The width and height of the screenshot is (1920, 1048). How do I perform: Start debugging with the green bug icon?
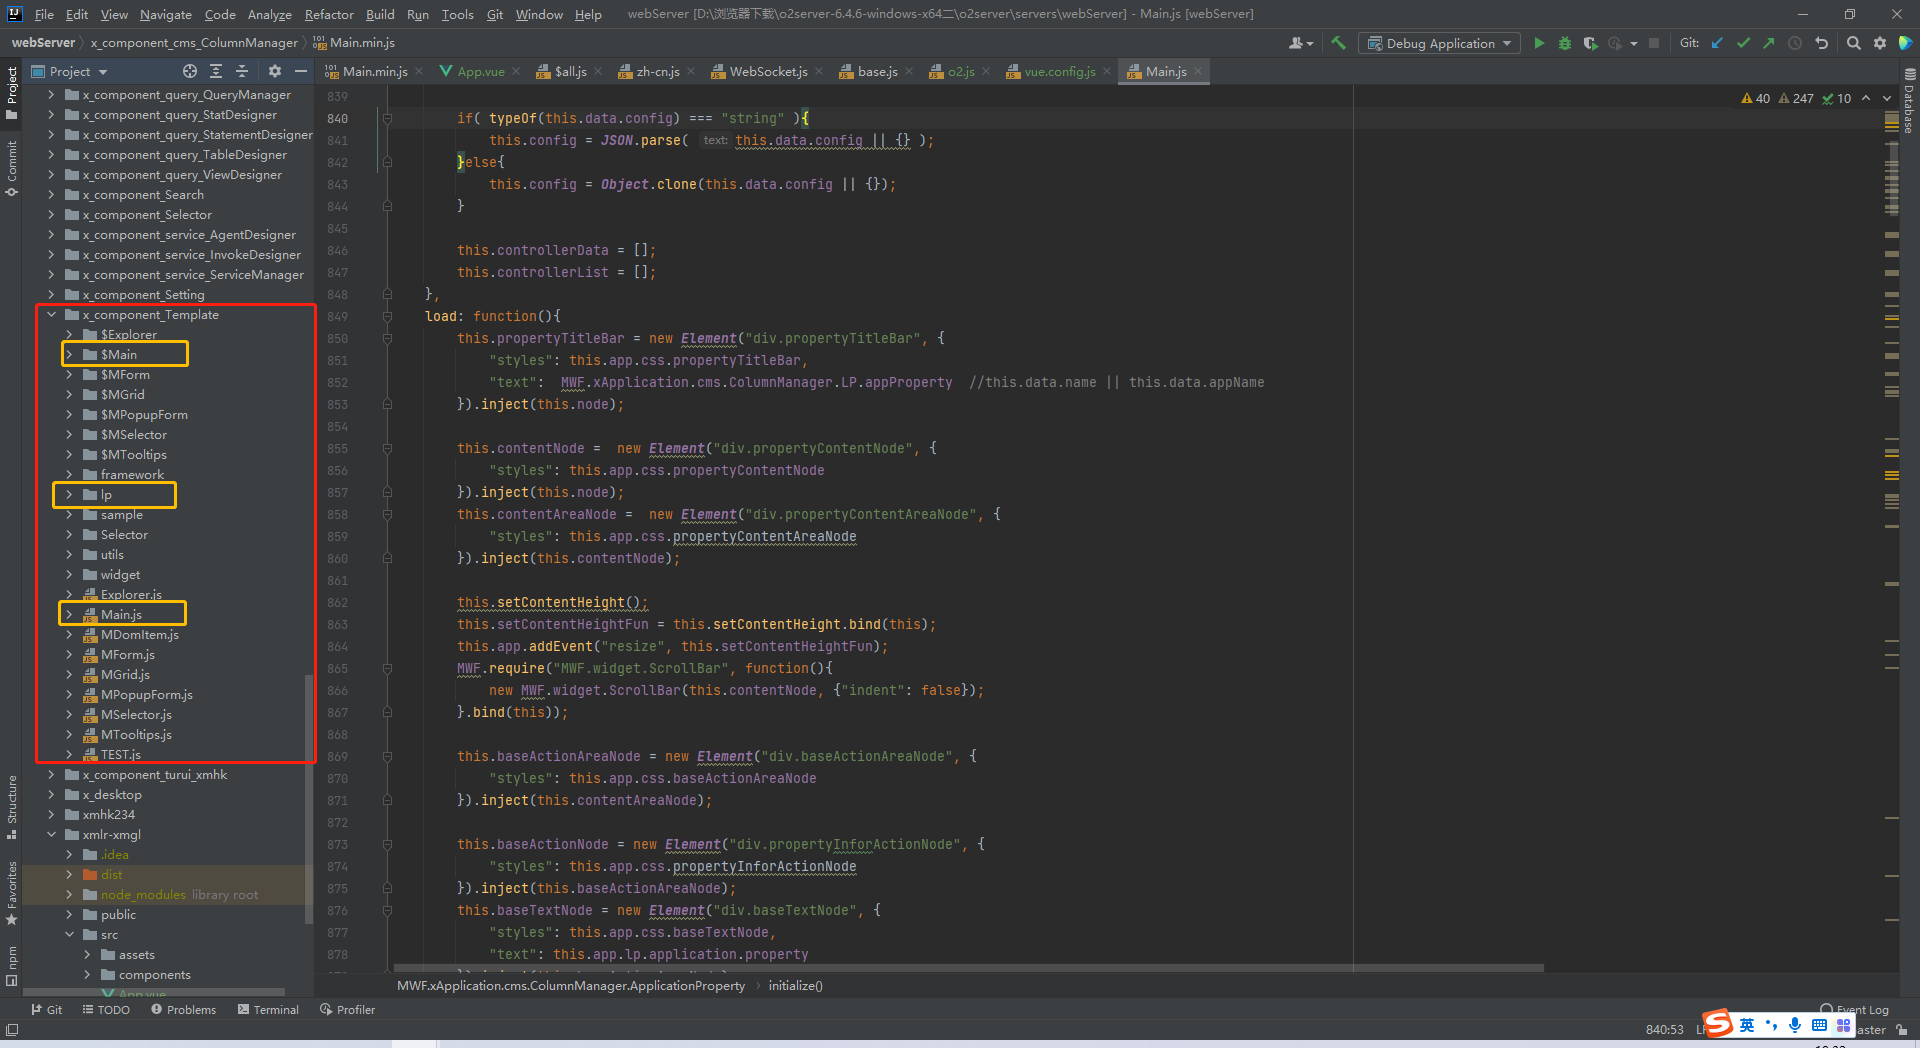point(1565,43)
